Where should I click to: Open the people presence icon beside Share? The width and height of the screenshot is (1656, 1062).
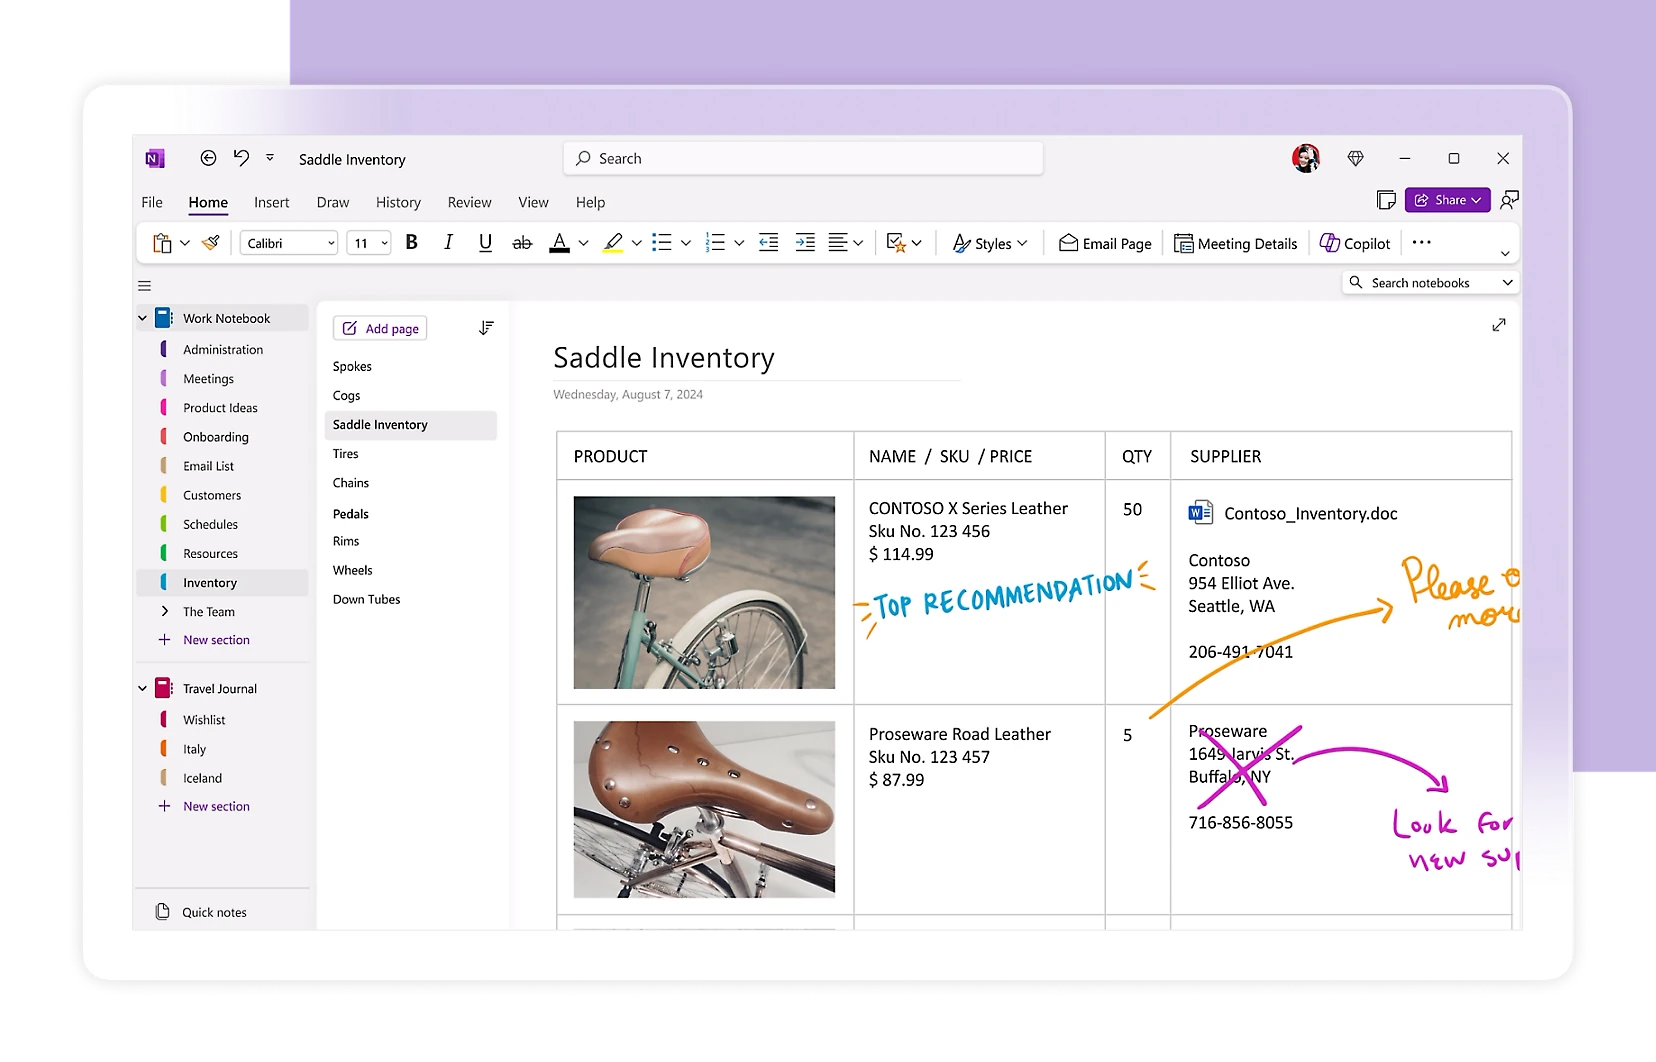1509,200
